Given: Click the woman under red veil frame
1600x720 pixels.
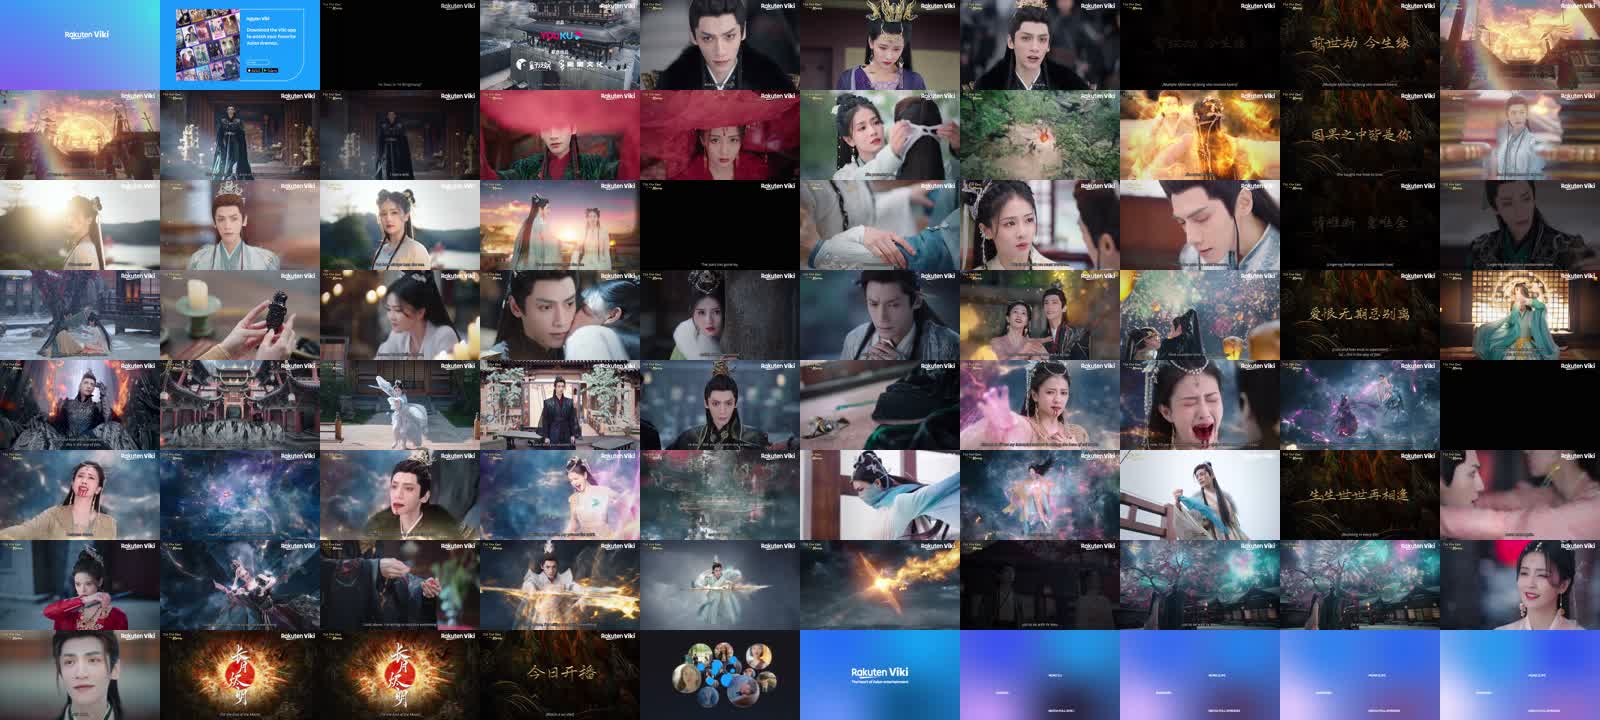Looking at the screenshot, I should (x=720, y=135).
